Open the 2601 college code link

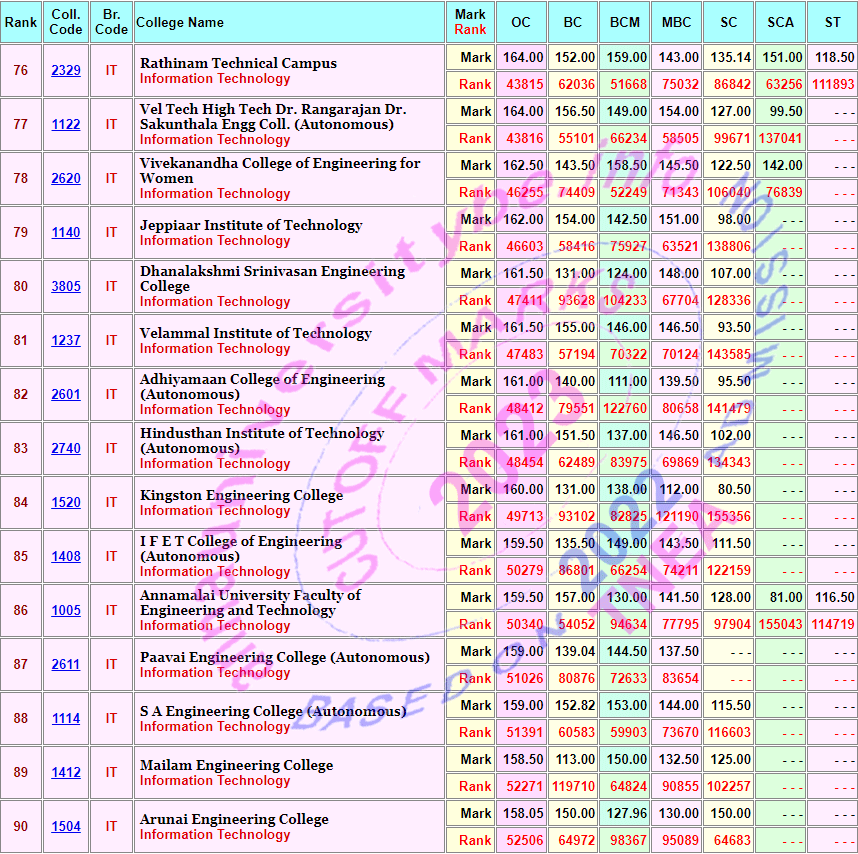click(66, 394)
